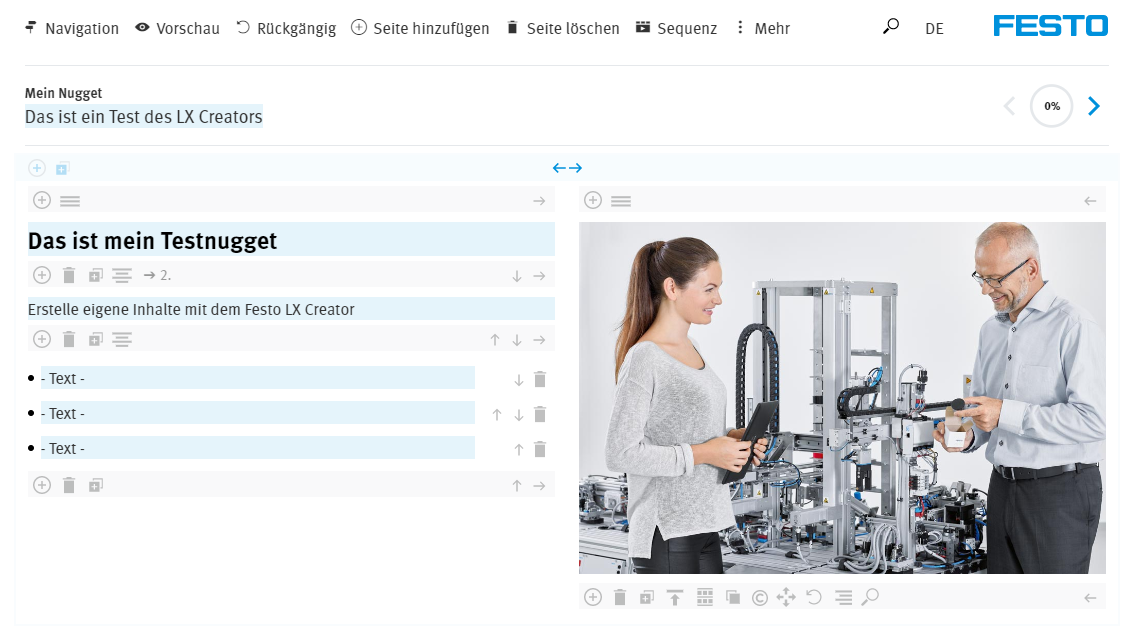Add a new element with the plus icon above the heading
This screenshot has width=1132, height=640.
click(42, 200)
